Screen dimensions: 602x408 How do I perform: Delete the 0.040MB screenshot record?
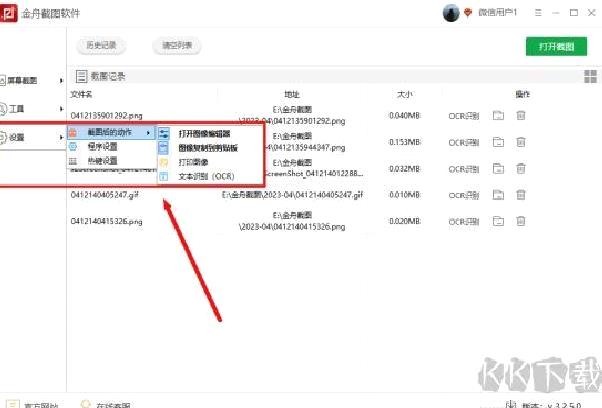point(521,115)
